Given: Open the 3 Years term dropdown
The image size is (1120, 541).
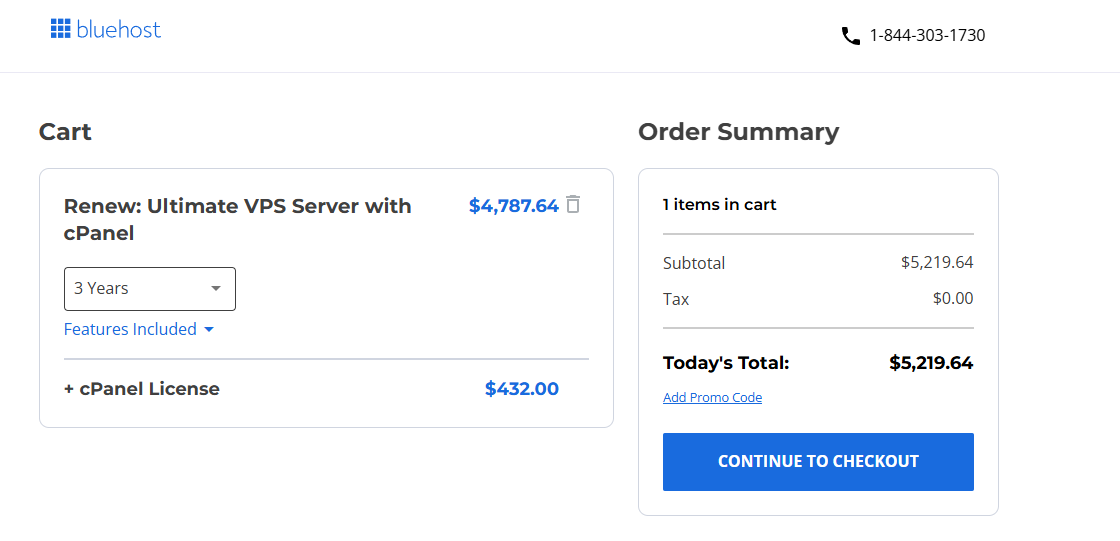Looking at the screenshot, I should 150,289.
